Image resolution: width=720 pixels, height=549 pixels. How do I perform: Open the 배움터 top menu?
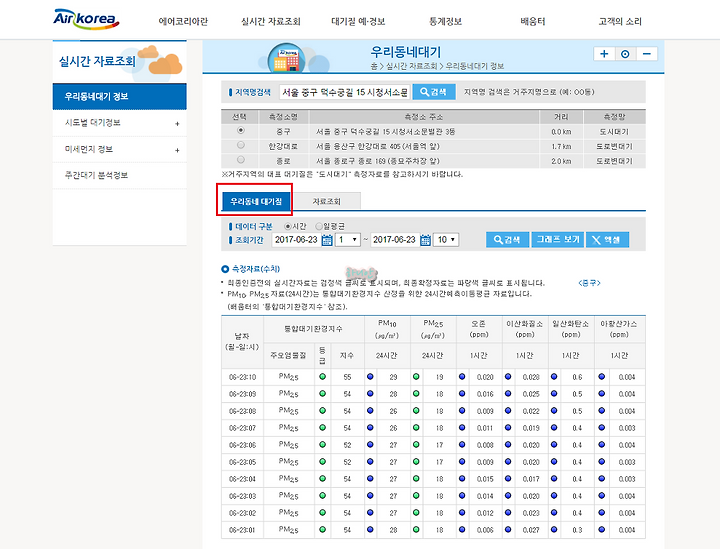(533, 21)
